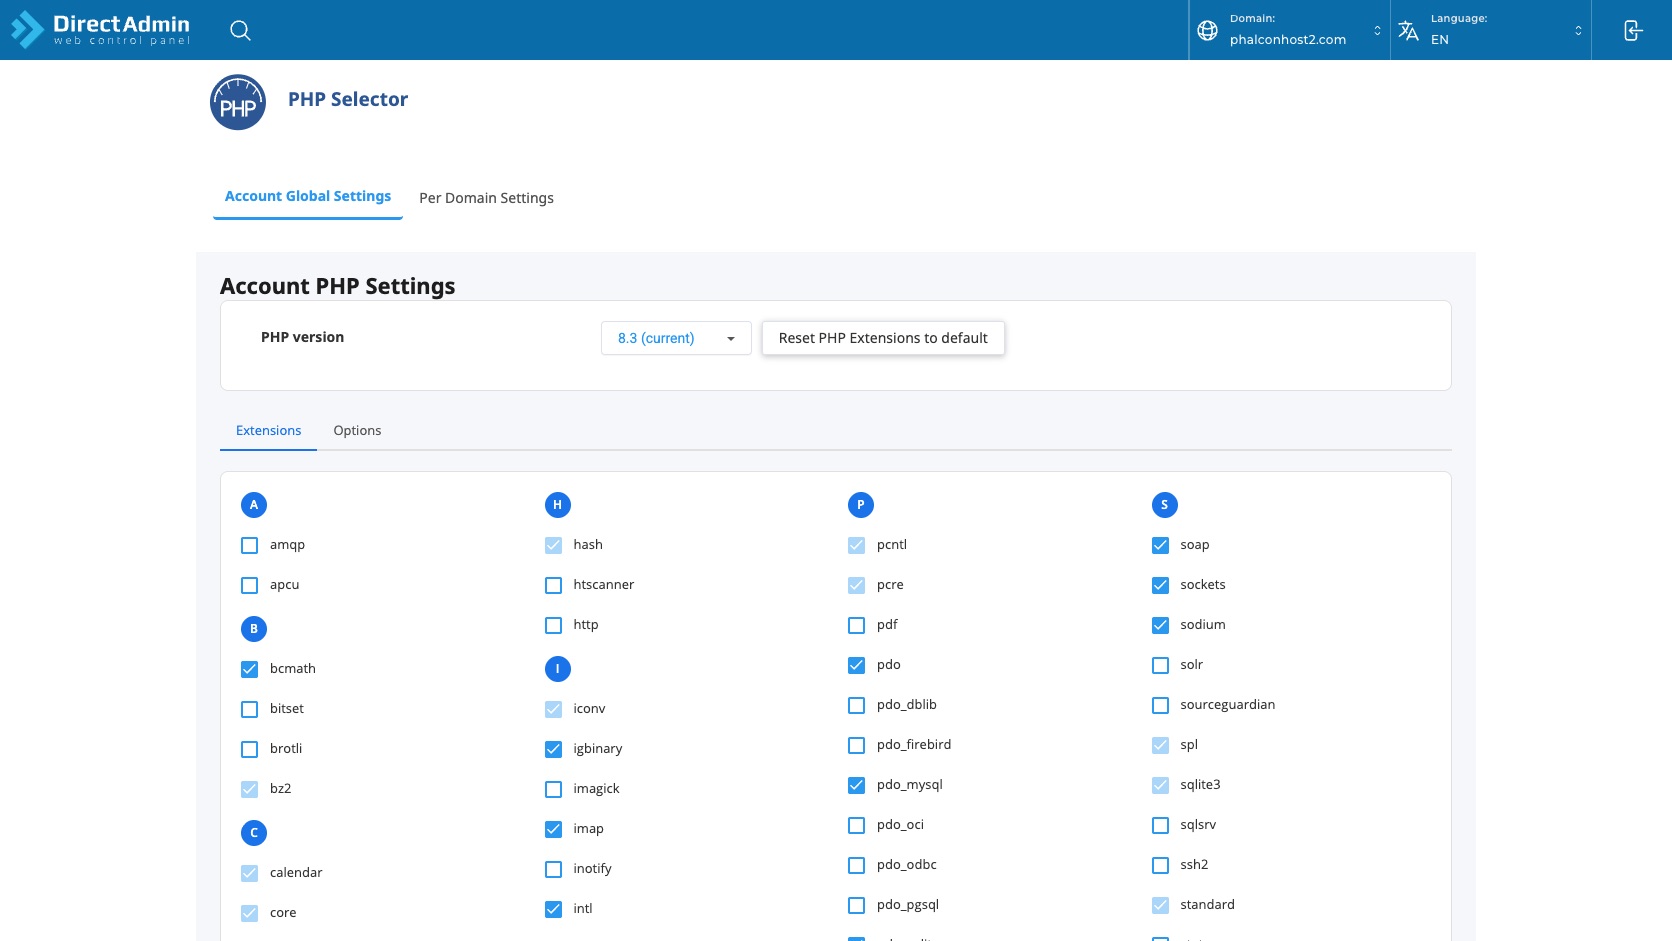Enable the brotli extension checkbox
This screenshot has width=1672, height=941.
coord(250,750)
